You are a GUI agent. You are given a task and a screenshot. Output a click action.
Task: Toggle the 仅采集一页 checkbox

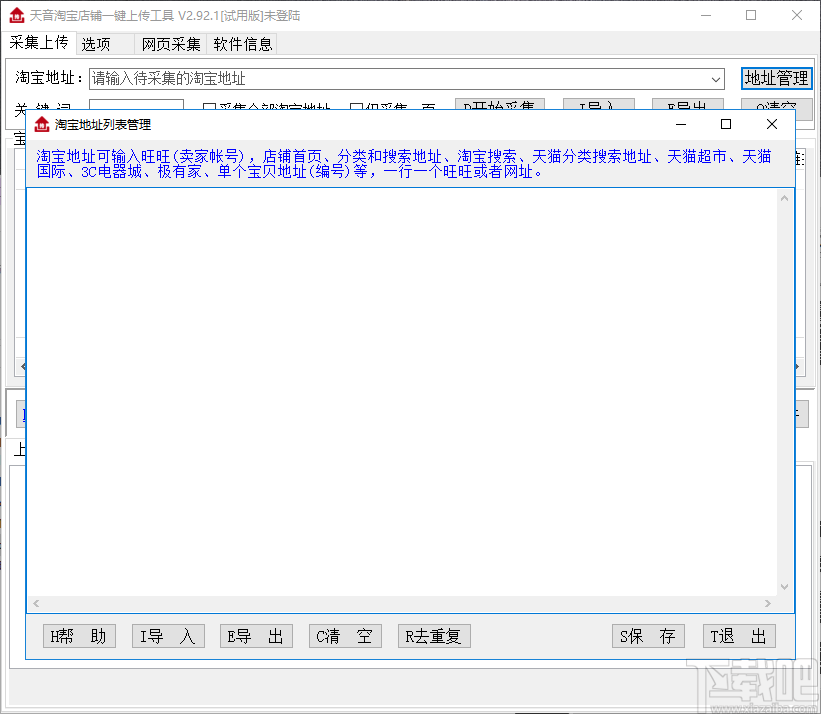pyautogui.click(x=357, y=107)
